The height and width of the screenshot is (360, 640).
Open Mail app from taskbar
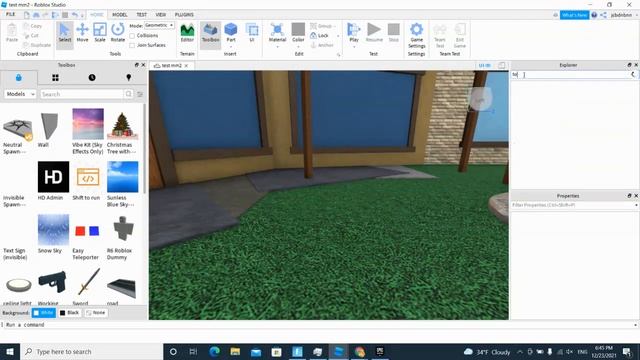point(256,351)
